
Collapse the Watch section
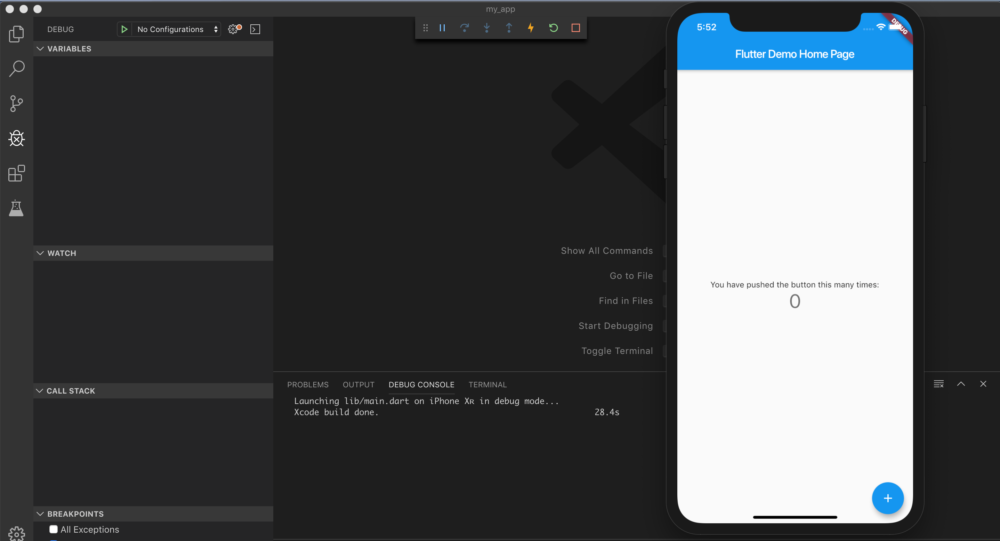coord(153,253)
